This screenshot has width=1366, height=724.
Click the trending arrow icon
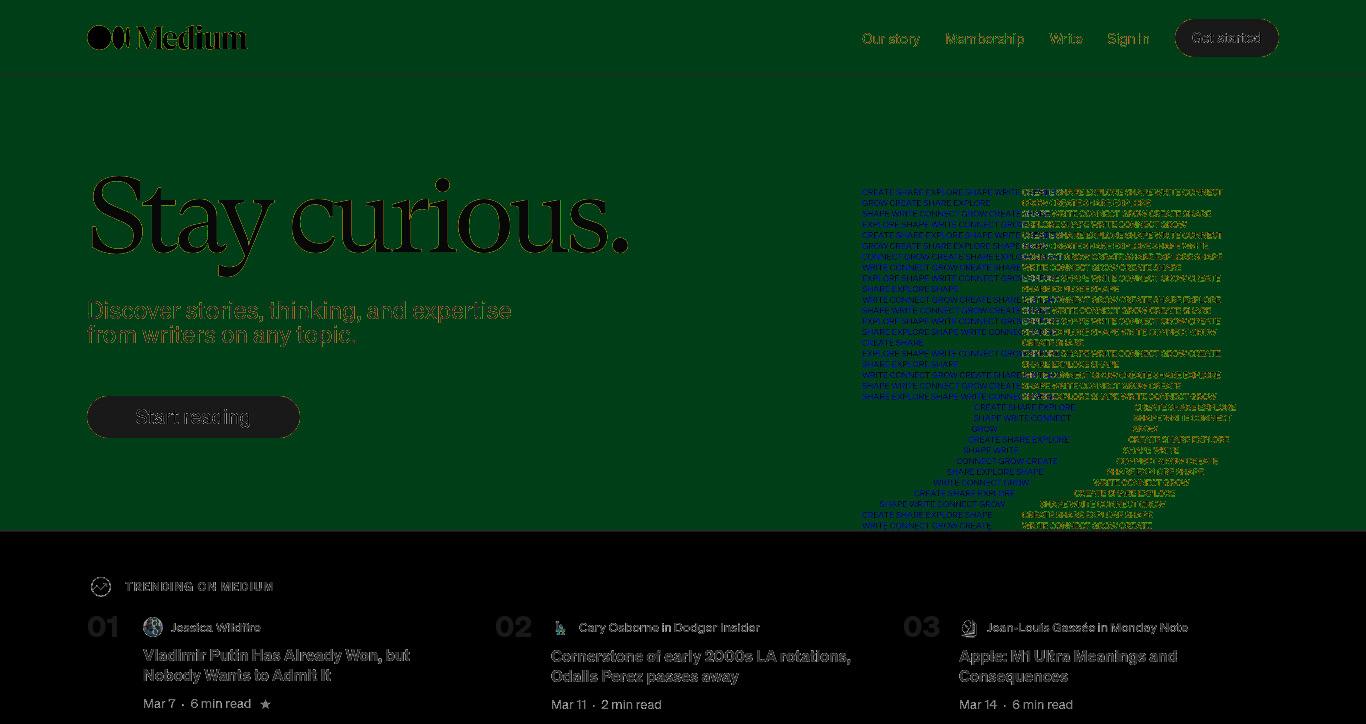101,587
